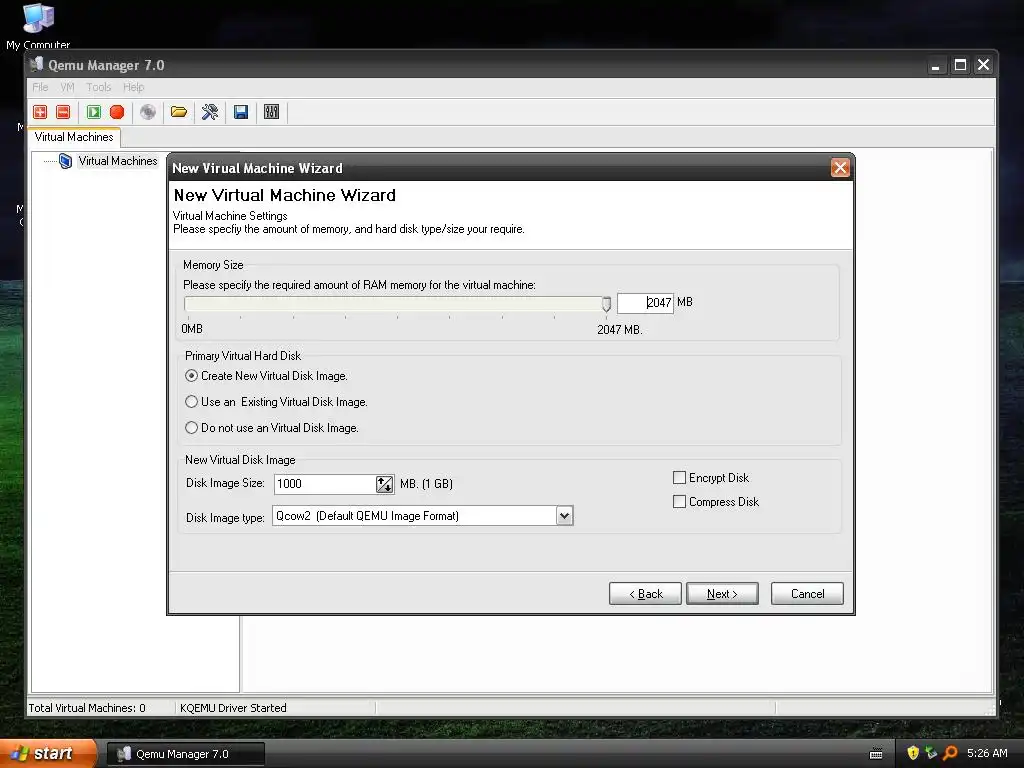Screen dimensions: 1024x768
Task: Click the Cancel button in wizard
Action: (807, 594)
